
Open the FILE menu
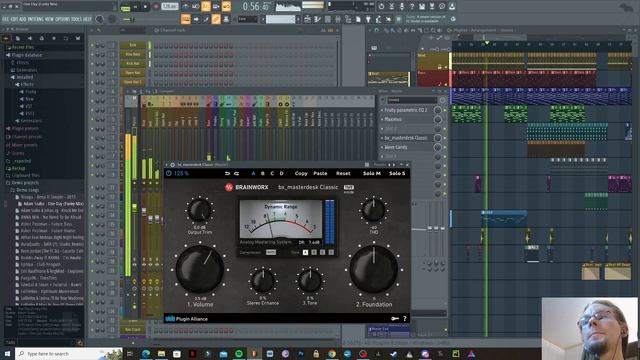coord(5,19)
